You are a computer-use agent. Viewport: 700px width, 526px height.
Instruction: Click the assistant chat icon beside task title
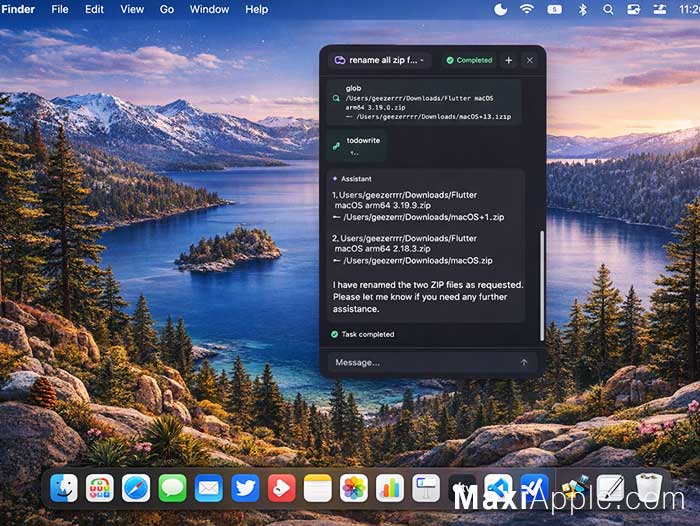pyautogui.click(x=340, y=60)
